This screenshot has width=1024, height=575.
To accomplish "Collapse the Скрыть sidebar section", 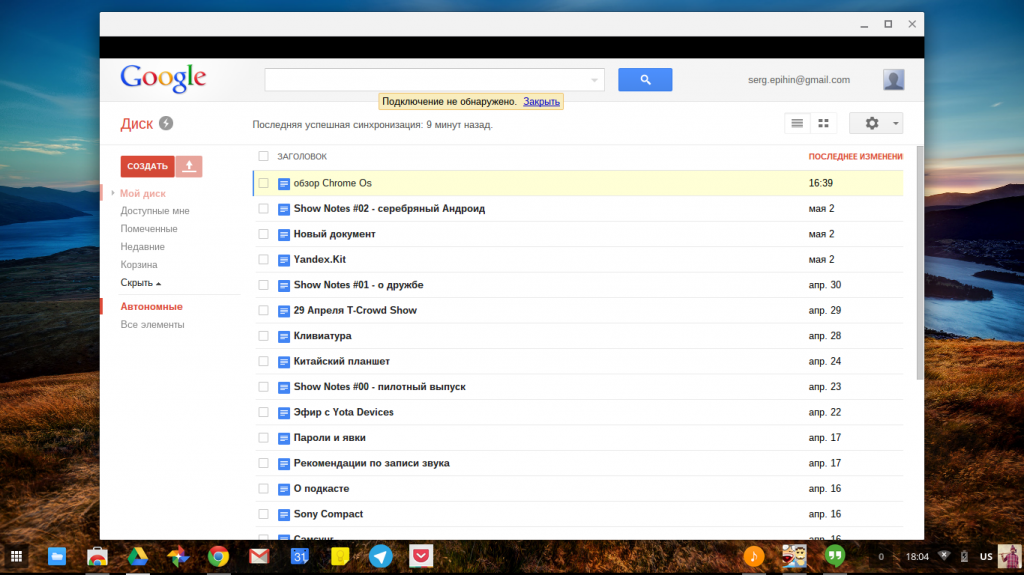I will (x=140, y=283).
